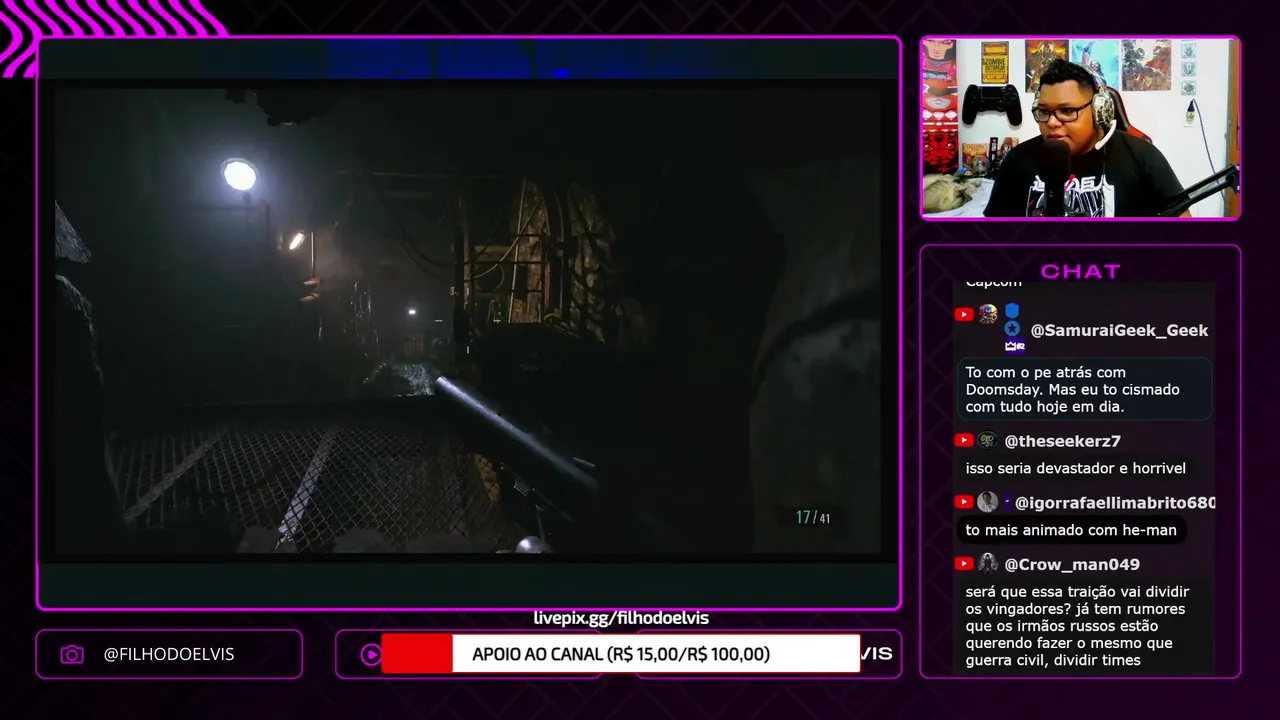Open @Crow_man049's avatar picture

[x=988, y=563]
